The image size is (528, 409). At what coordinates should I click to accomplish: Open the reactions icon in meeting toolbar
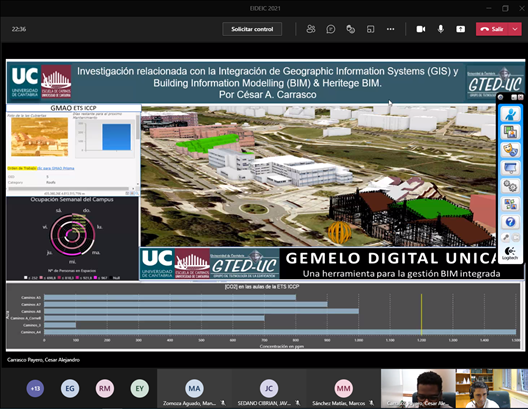click(x=351, y=29)
